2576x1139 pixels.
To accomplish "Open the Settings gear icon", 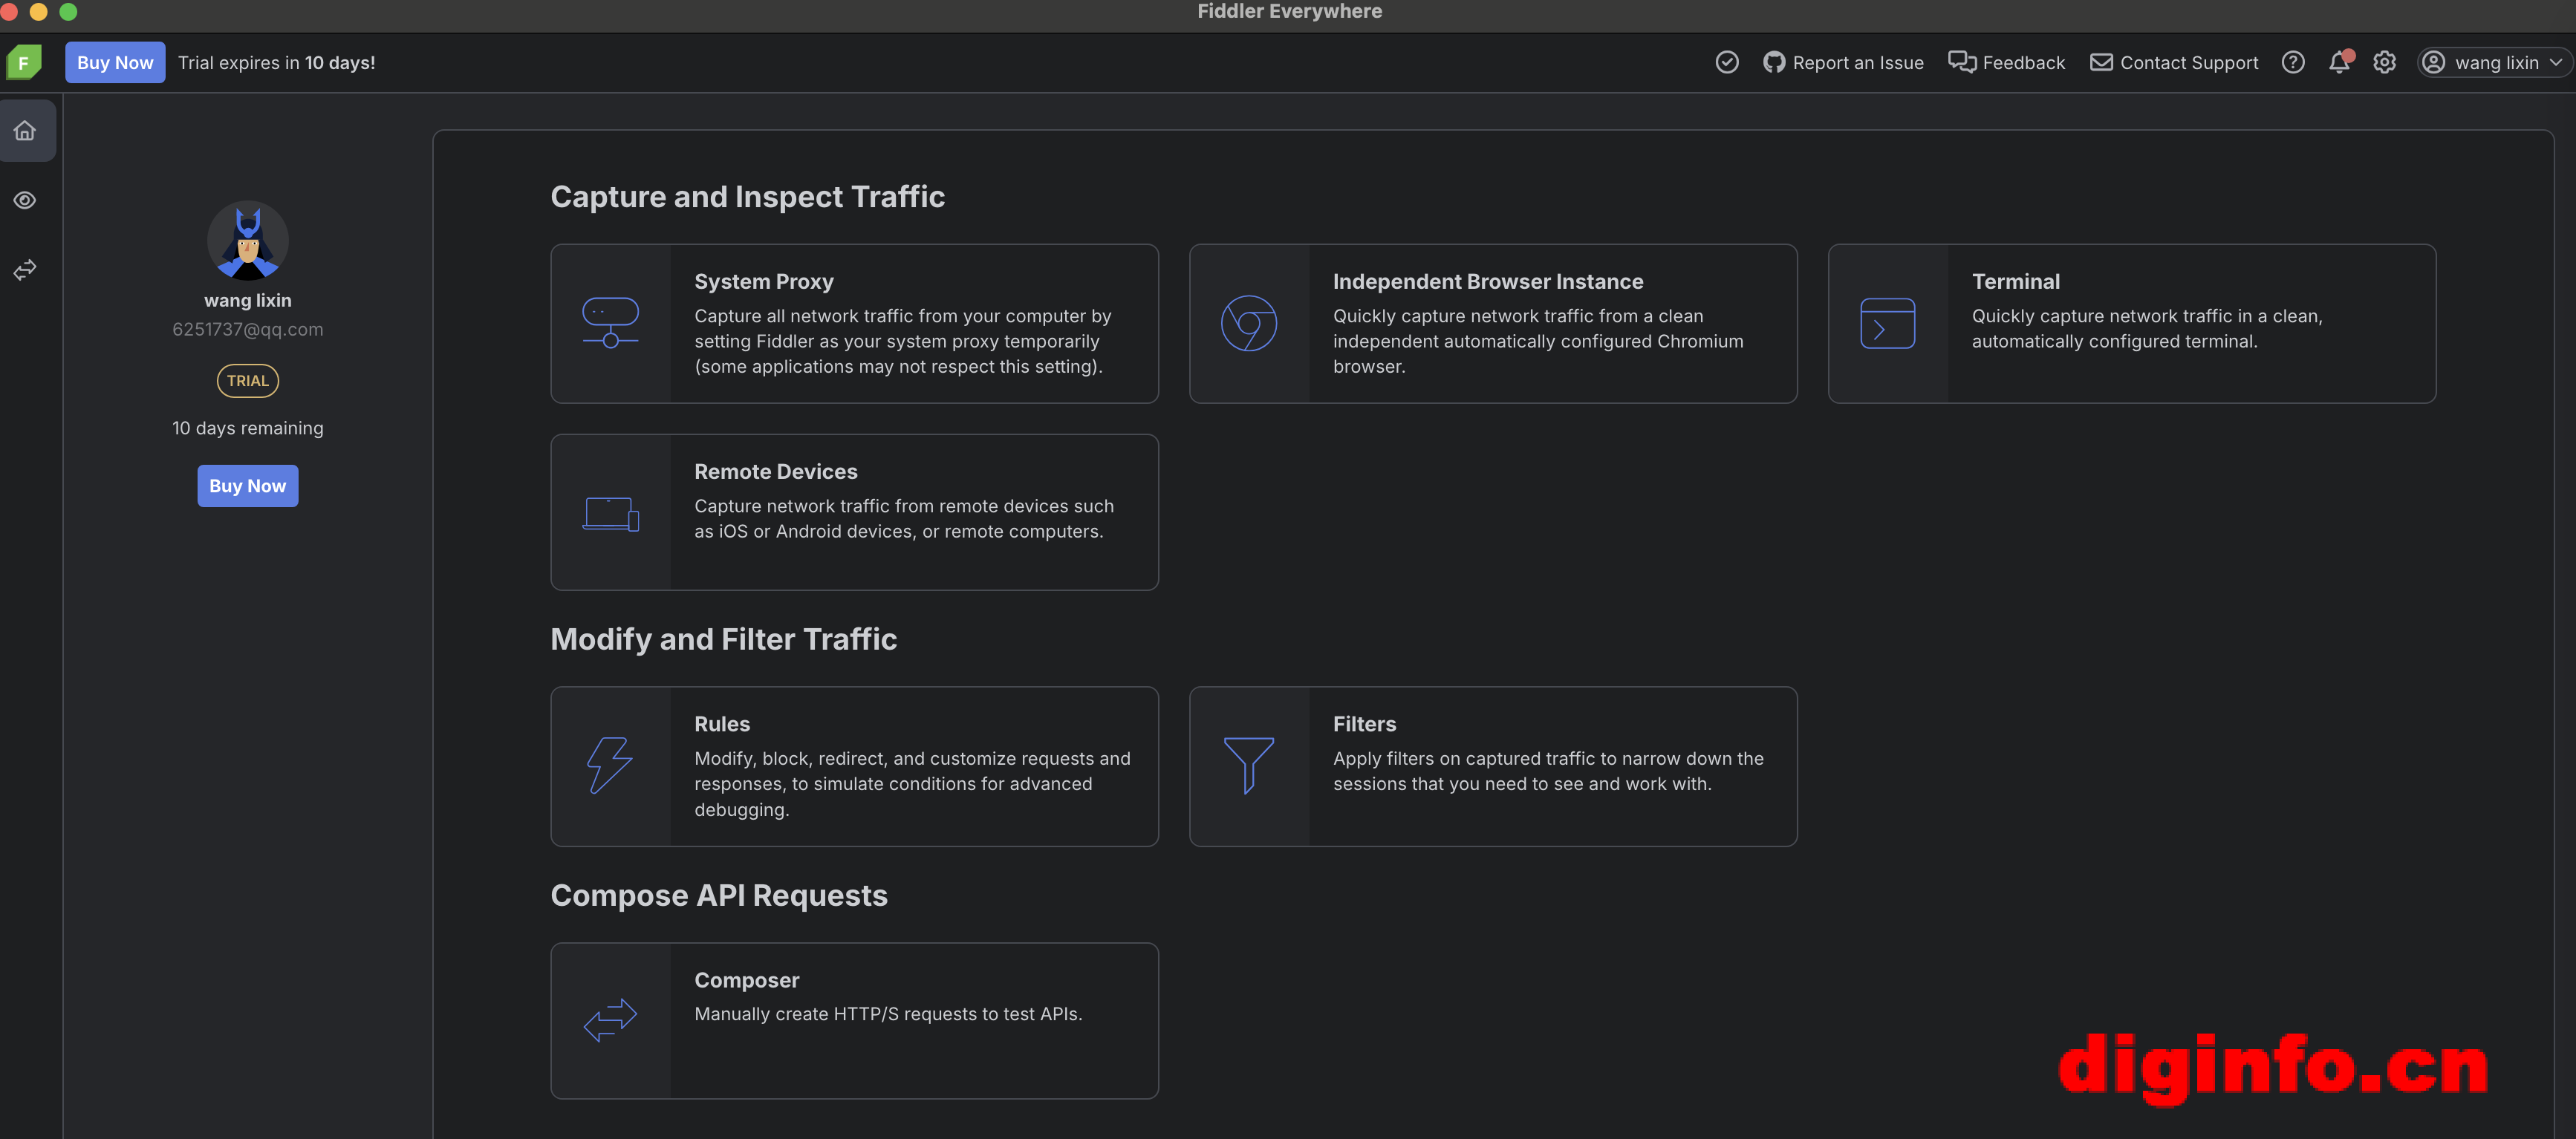I will (2385, 63).
